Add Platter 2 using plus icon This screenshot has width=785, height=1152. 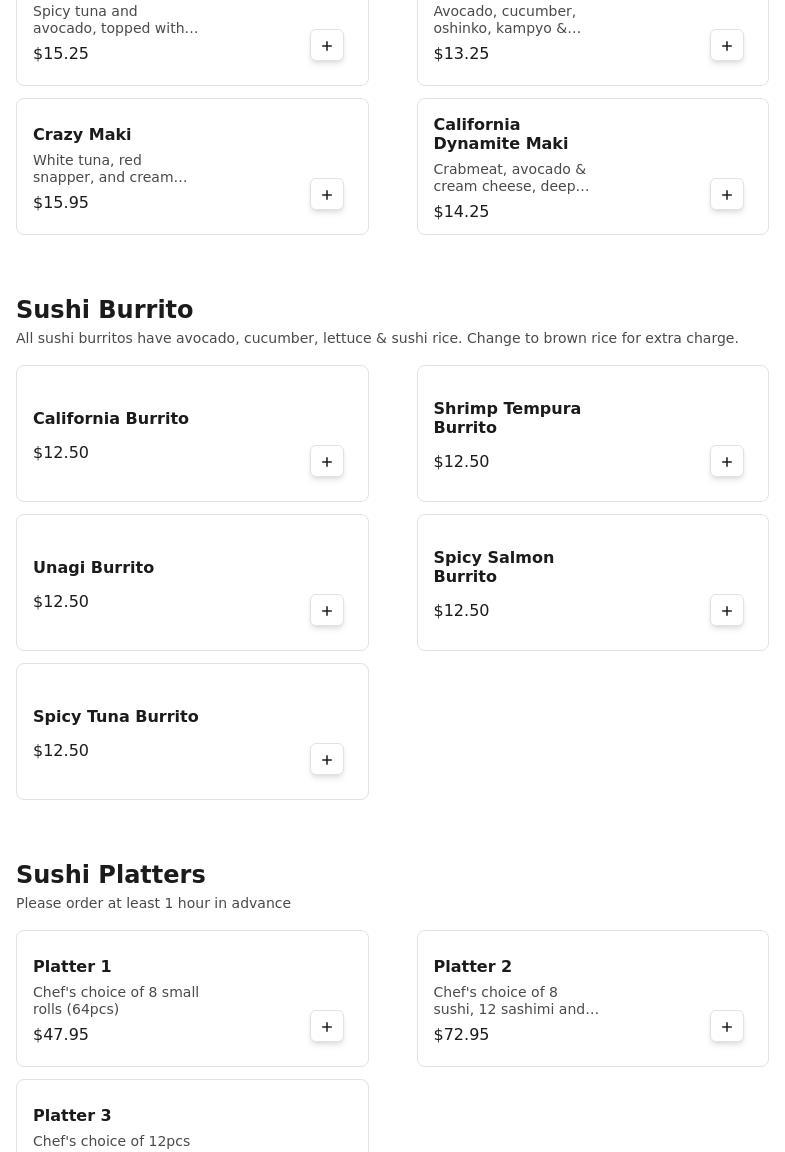point(727,1026)
